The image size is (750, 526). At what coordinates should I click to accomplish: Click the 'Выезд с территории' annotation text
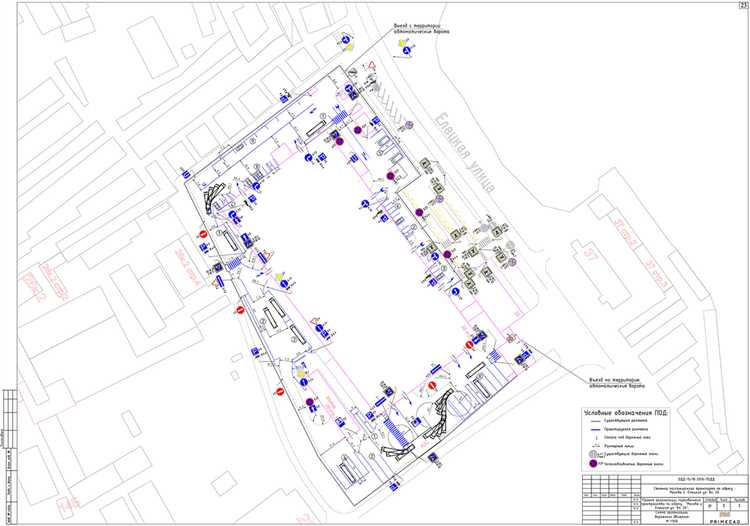[x=412, y=28]
